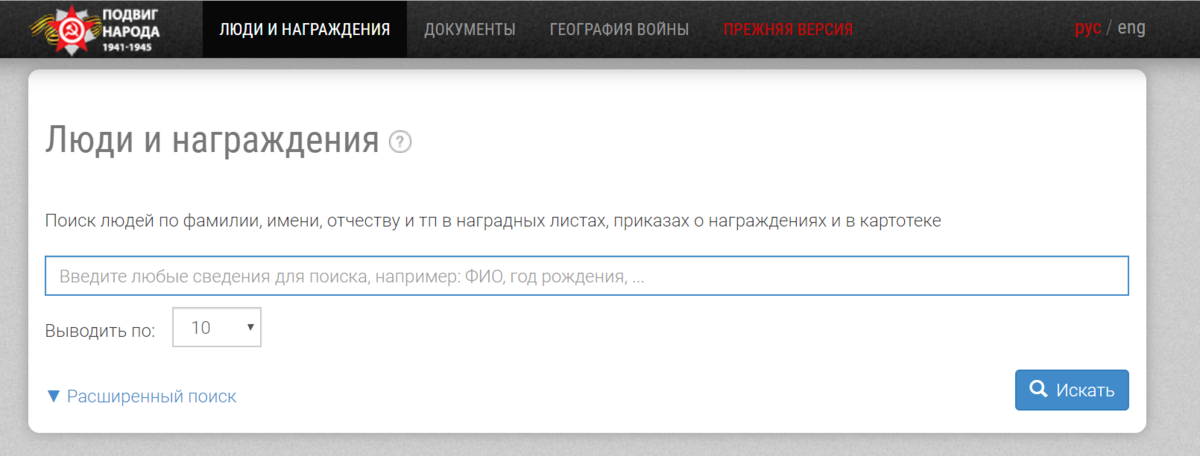
Task: Open the help question-mark icon near the heading
Action: coord(401,141)
